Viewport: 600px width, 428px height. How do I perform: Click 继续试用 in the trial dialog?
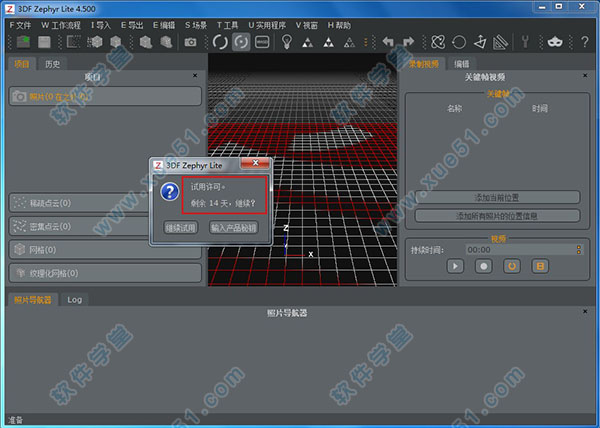click(x=181, y=228)
